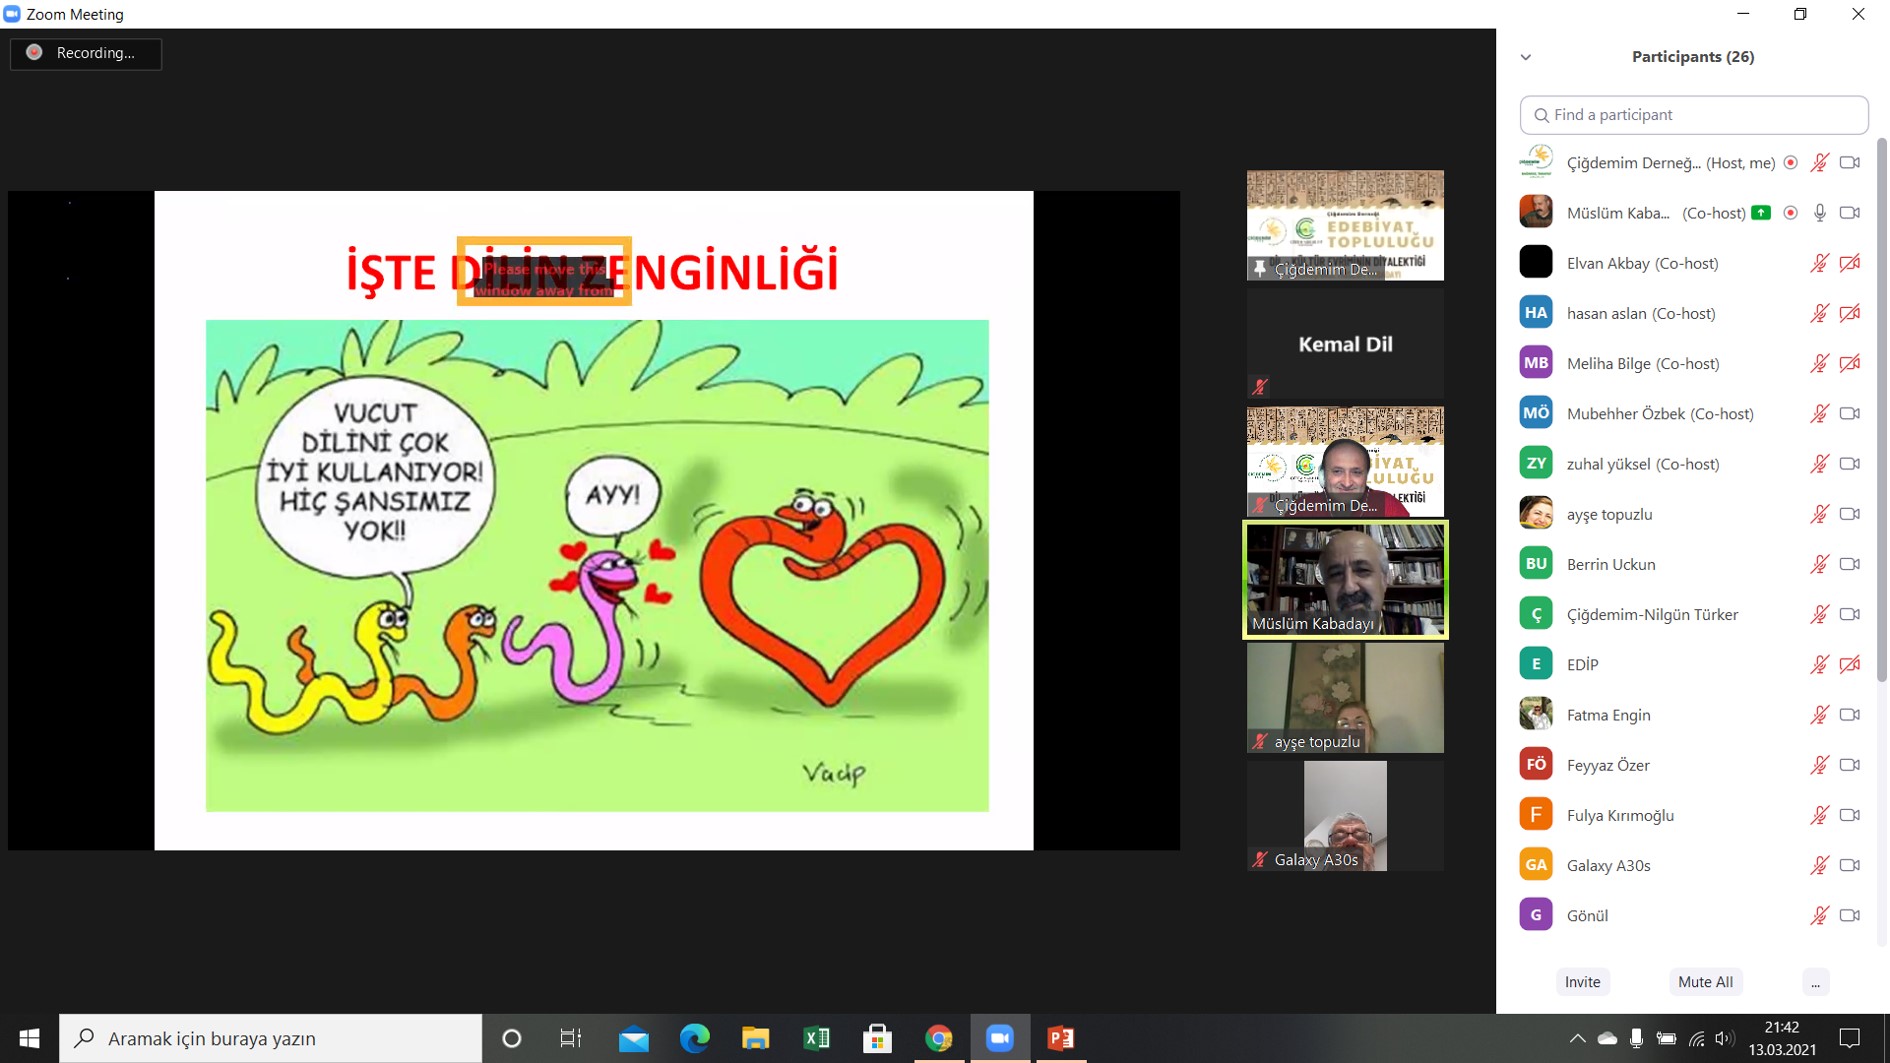Screen dimensions: 1890x1063
Task: Toggle zuhal yüksel's muted microphone icon
Action: [1820, 464]
